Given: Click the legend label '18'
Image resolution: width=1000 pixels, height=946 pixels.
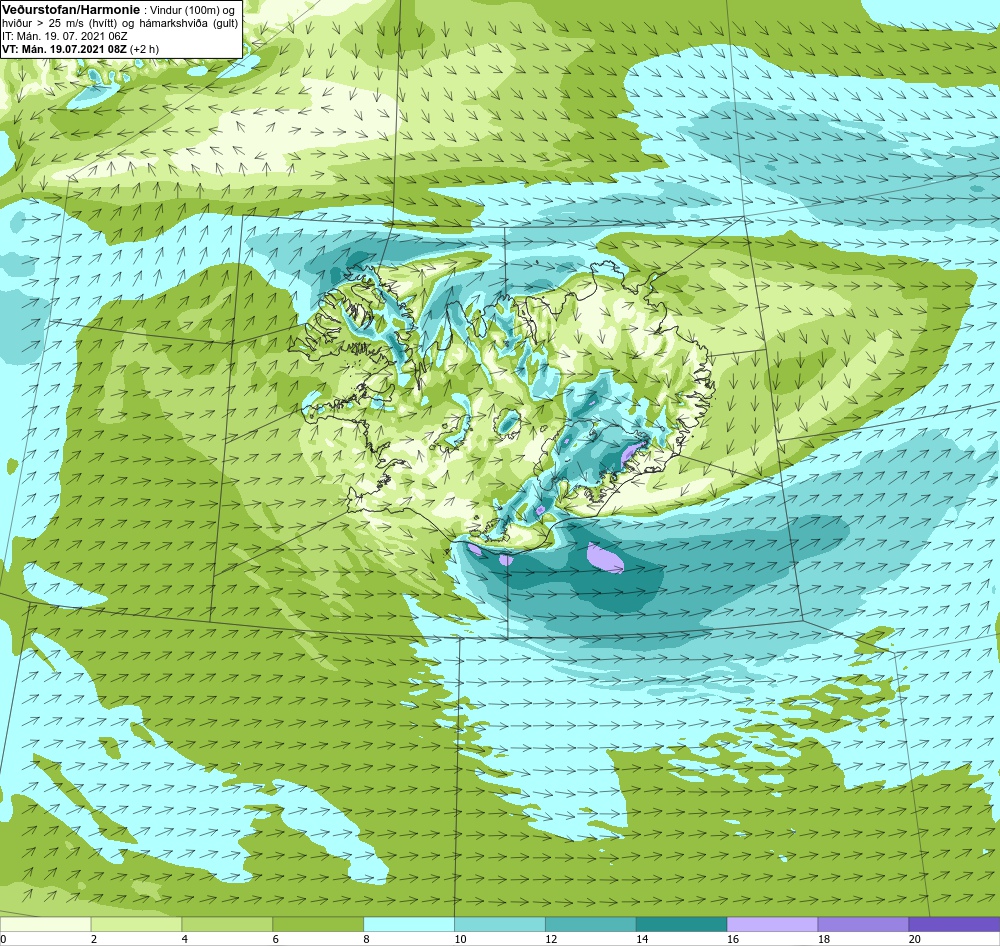Looking at the screenshot, I should [x=823, y=939].
